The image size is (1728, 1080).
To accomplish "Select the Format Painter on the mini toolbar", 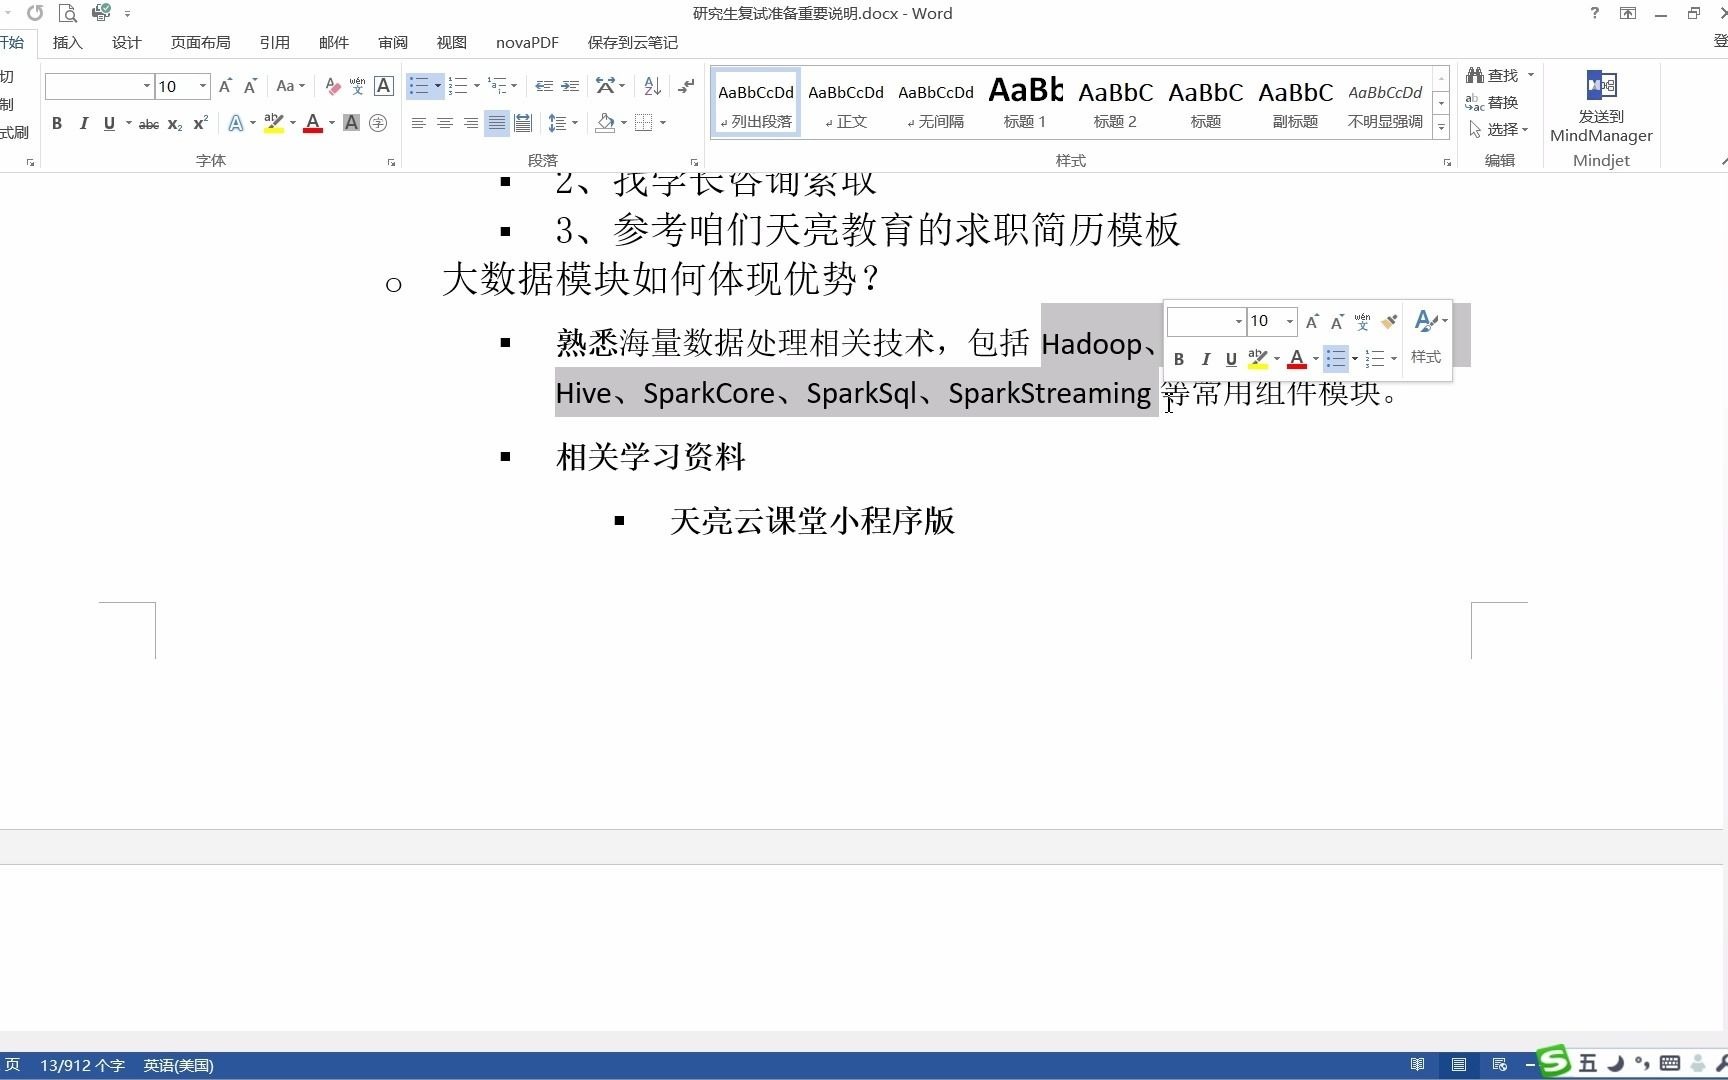I will point(1389,321).
